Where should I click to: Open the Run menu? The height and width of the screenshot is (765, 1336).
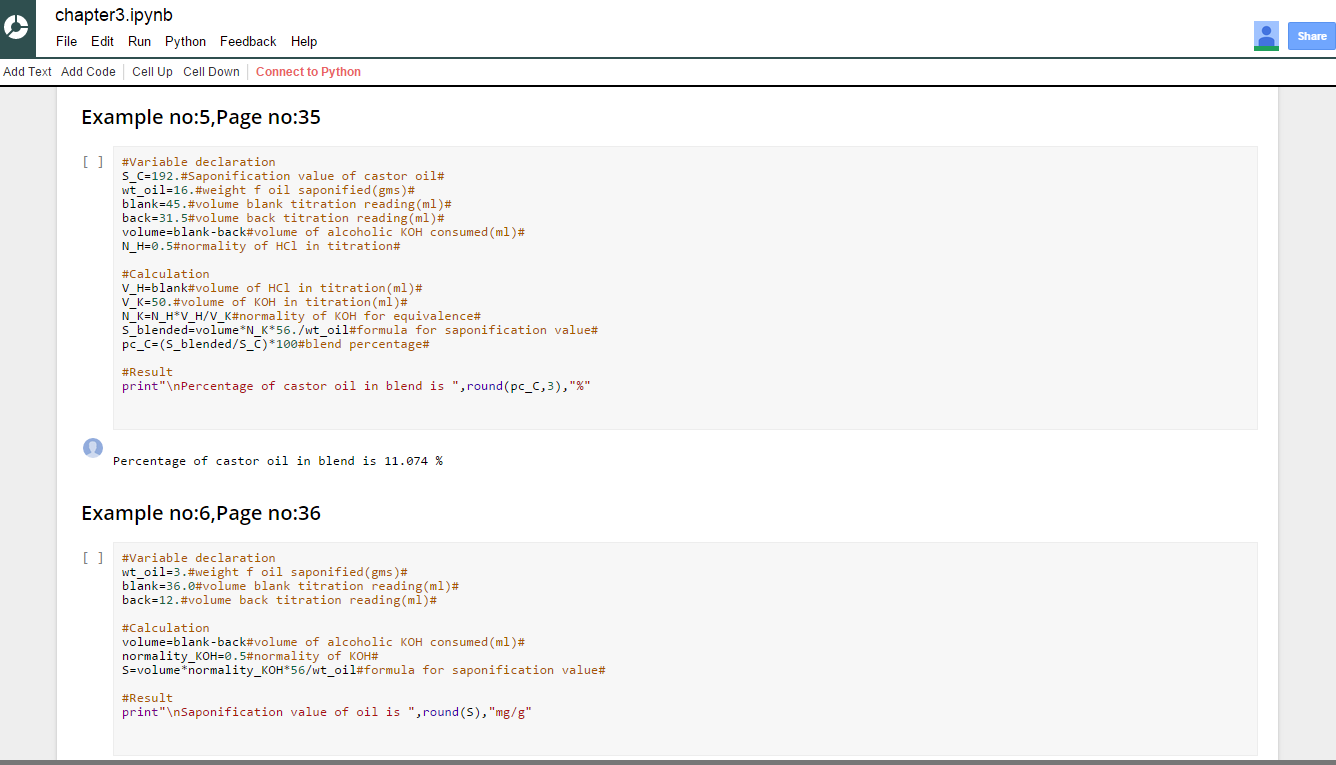point(139,41)
